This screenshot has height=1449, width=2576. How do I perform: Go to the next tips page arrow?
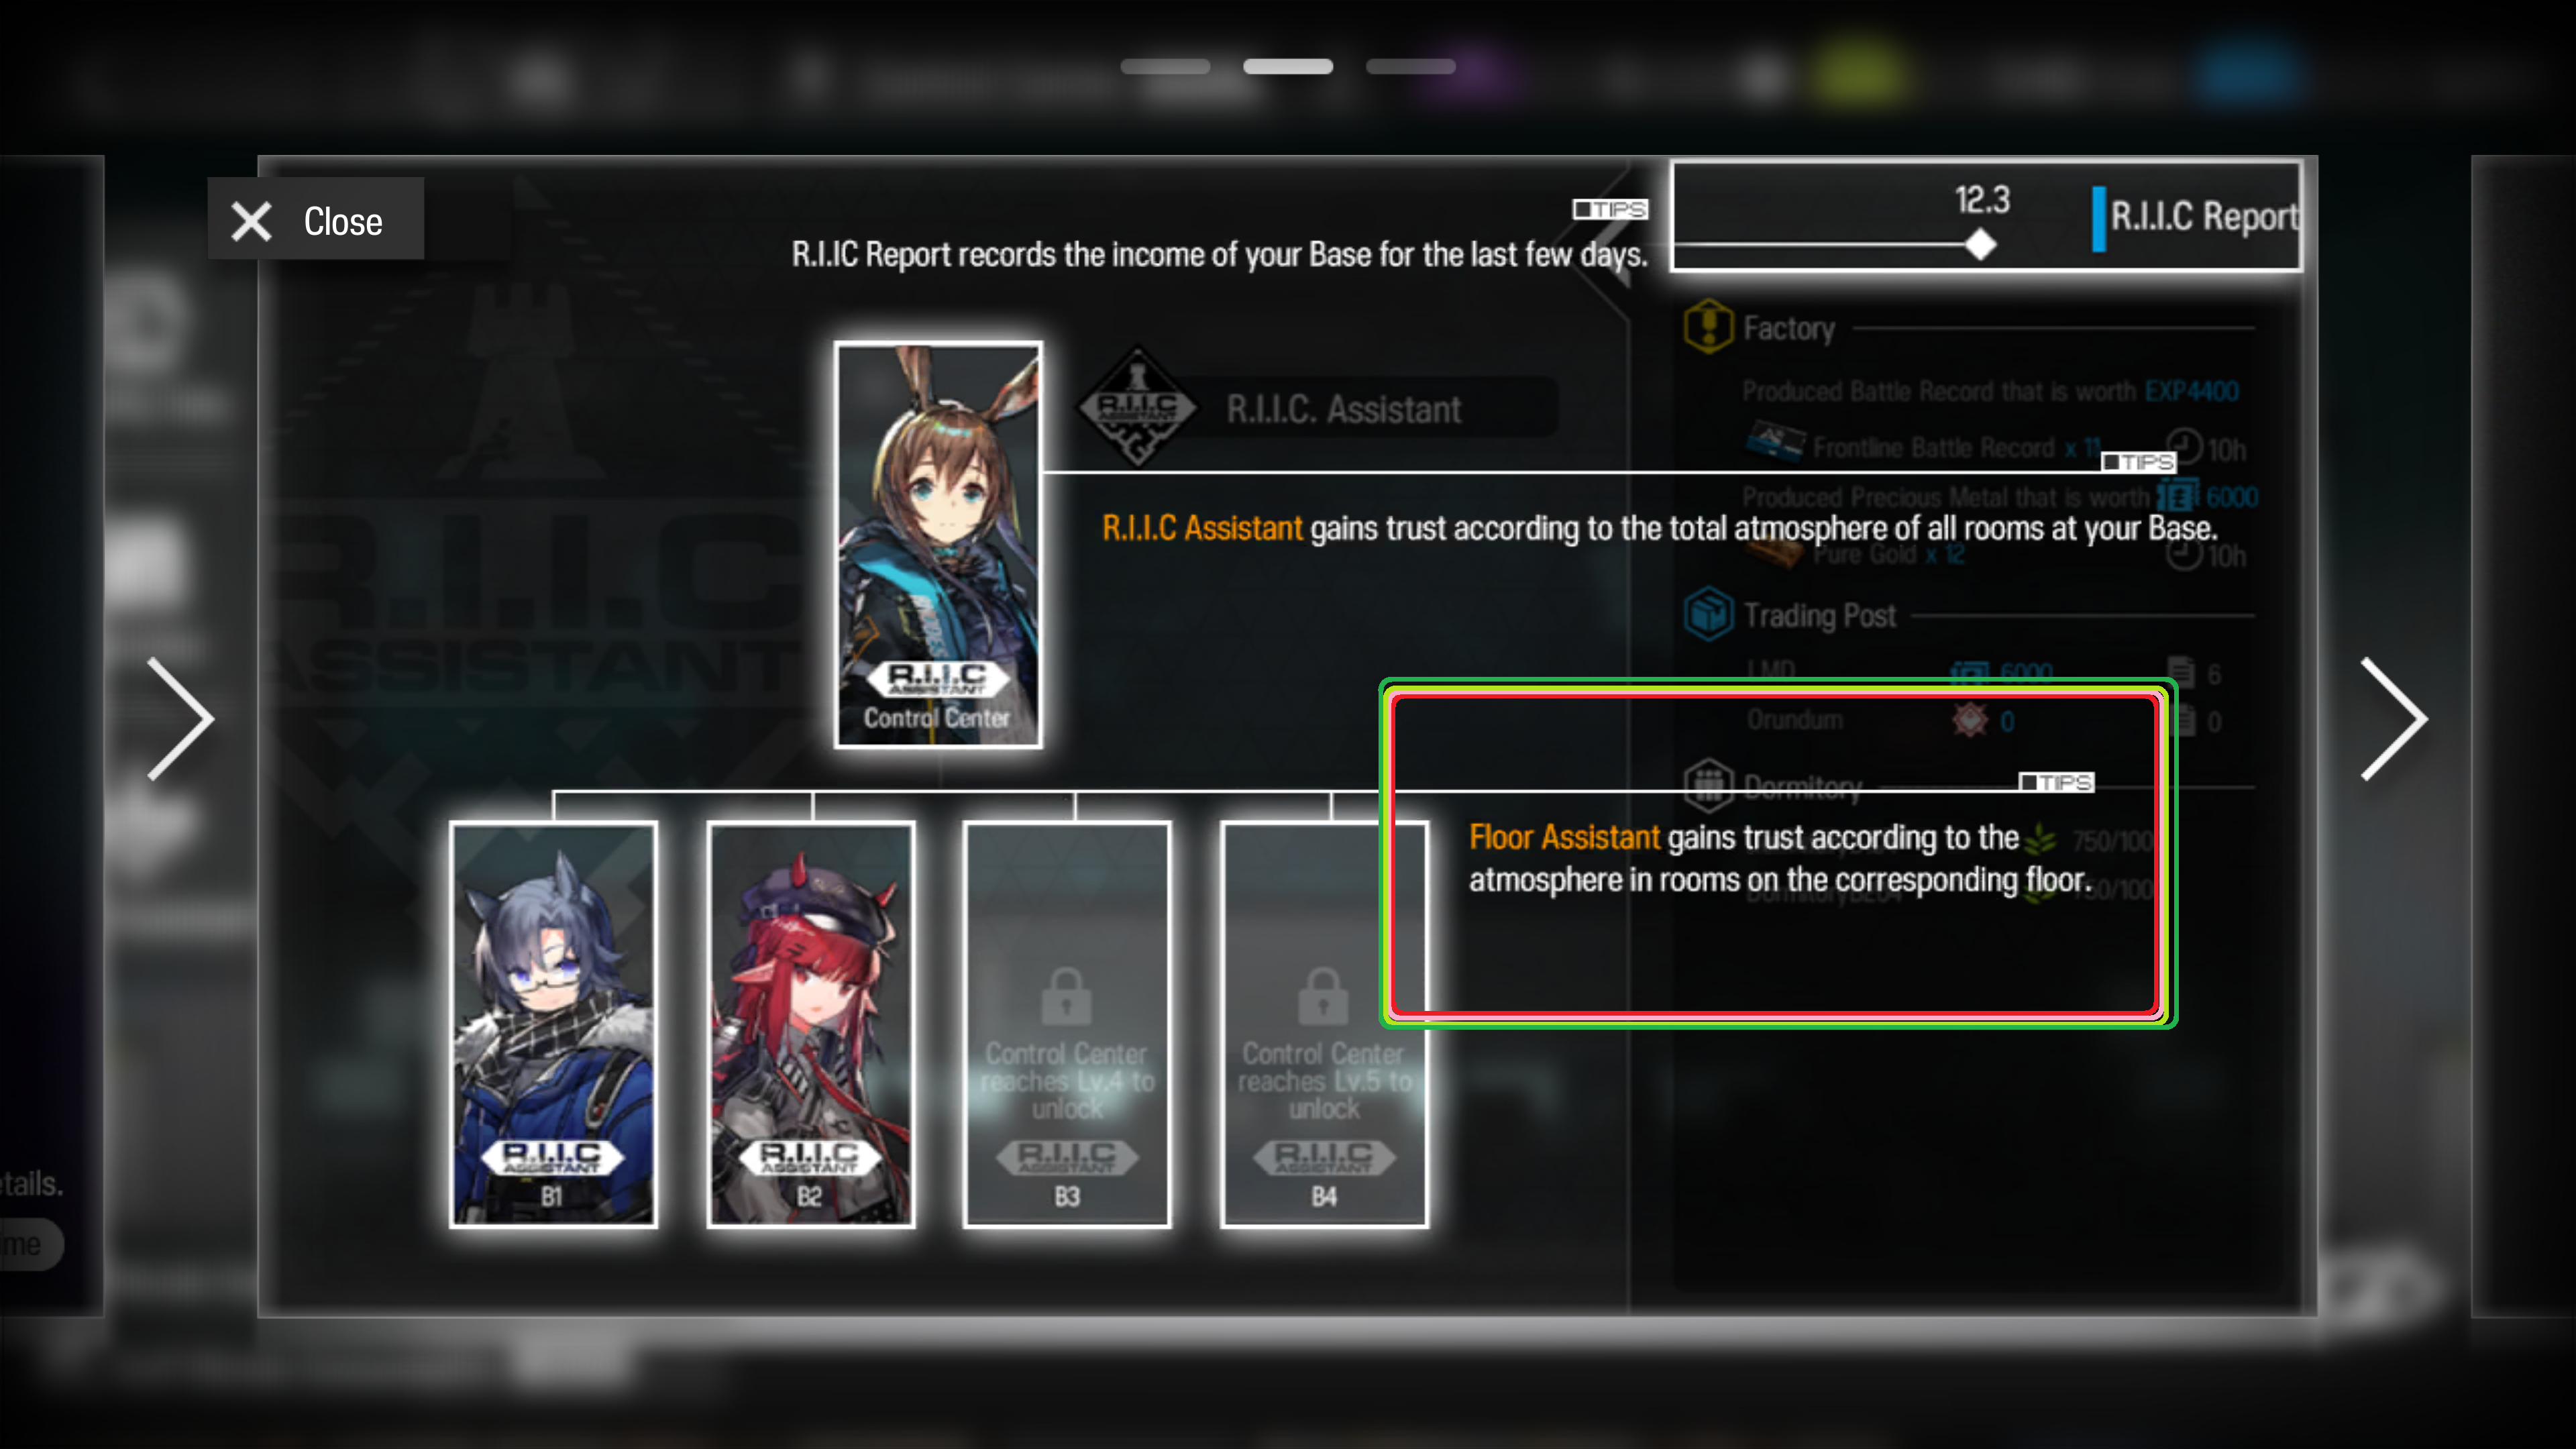click(2393, 718)
